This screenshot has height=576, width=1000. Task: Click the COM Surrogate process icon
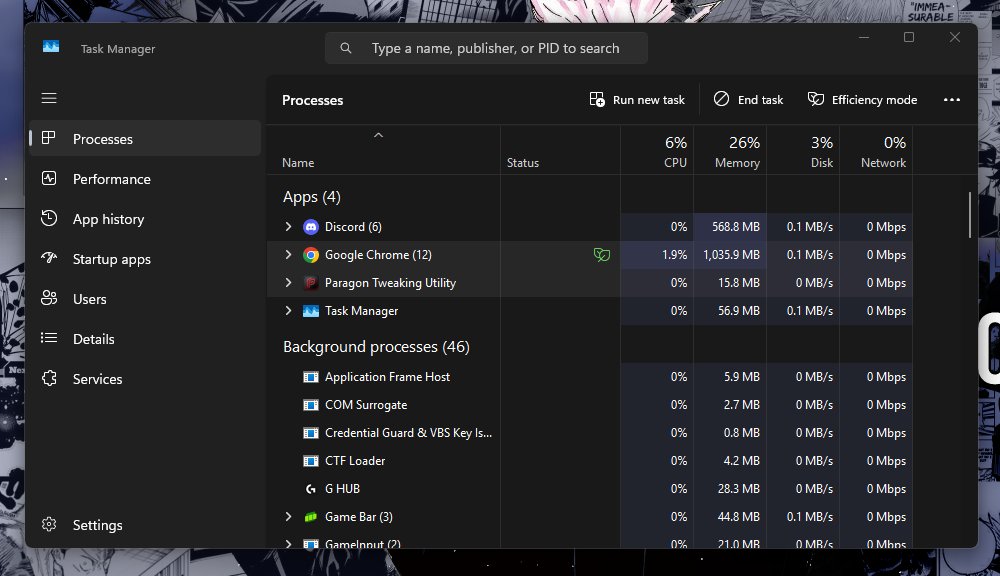click(x=311, y=405)
